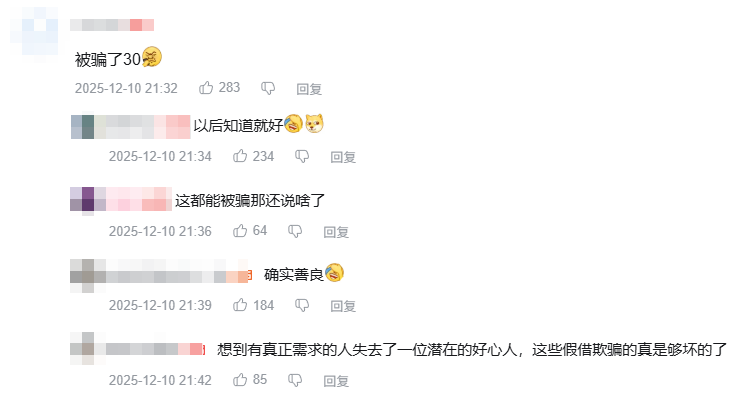The width and height of the screenshot is (754, 411).
Task: Like the reply with 85 likes
Action: tap(241, 380)
